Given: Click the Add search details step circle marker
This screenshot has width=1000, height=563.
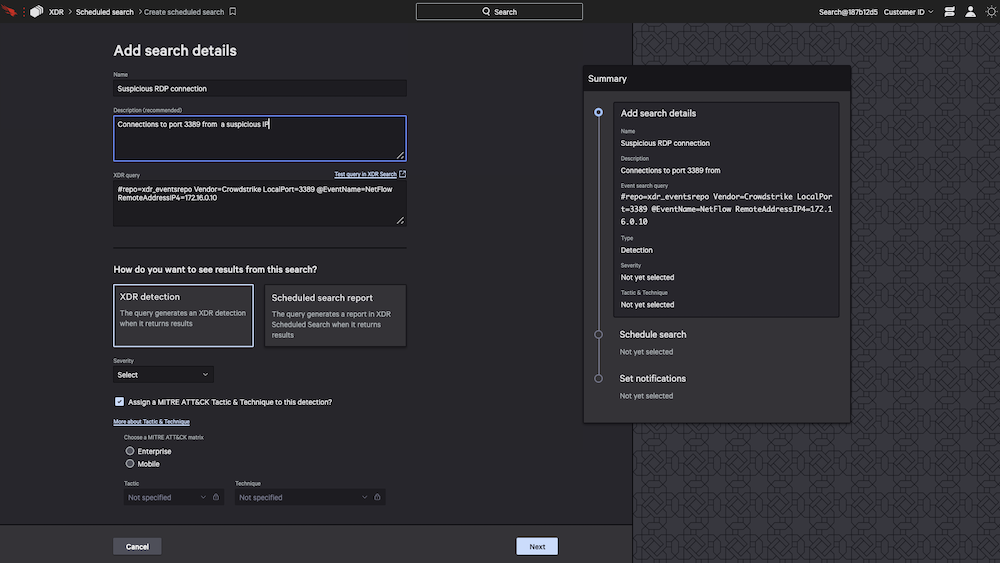Looking at the screenshot, I should tap(598, 112).
